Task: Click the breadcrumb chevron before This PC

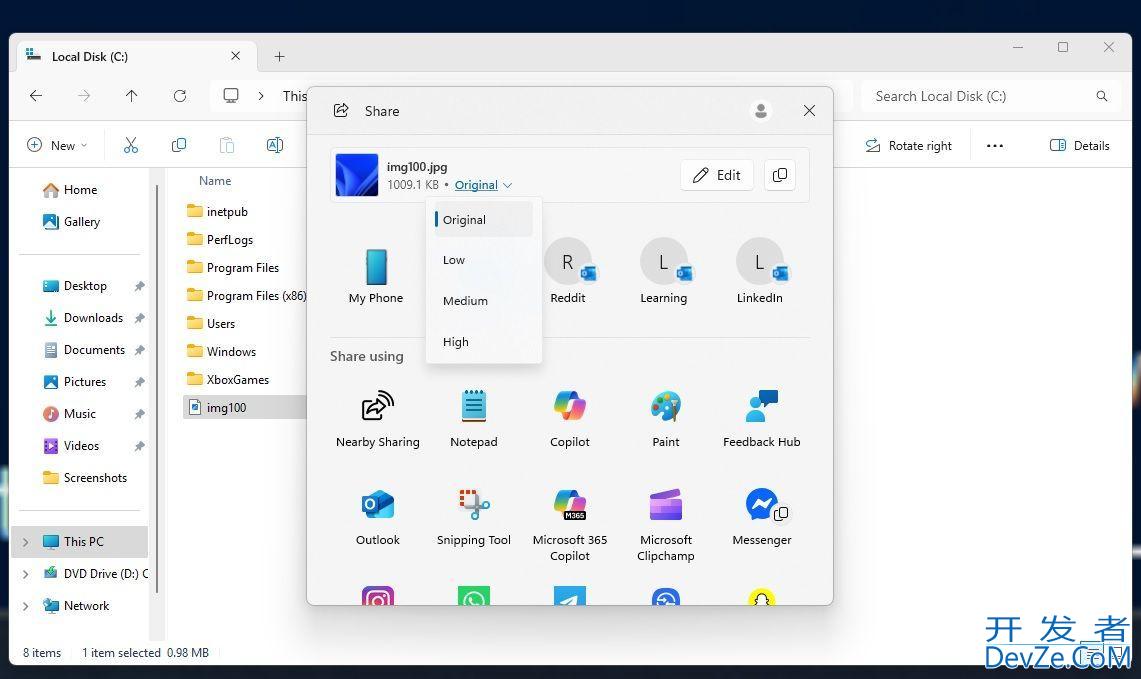Action: coord(261,96)
